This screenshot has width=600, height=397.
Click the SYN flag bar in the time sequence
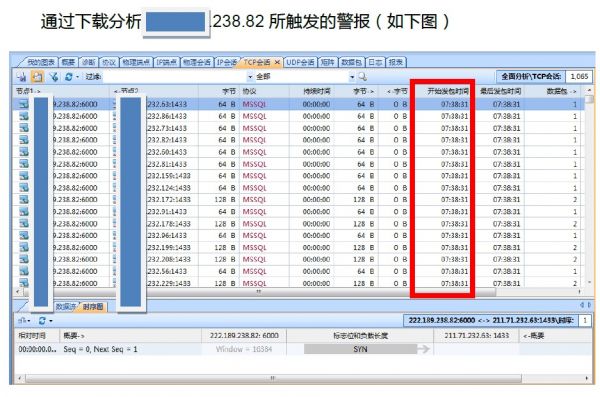pos(360,349)
